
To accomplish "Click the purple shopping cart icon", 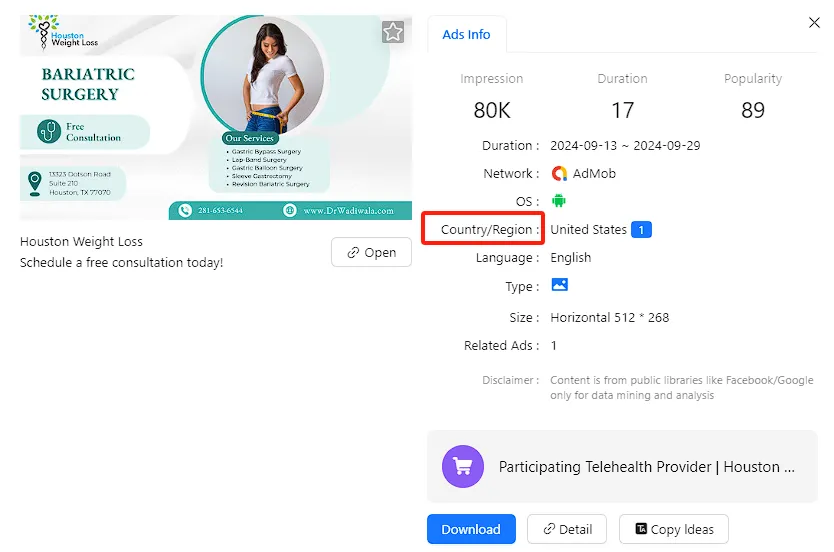I will click(x=463, y=466).
